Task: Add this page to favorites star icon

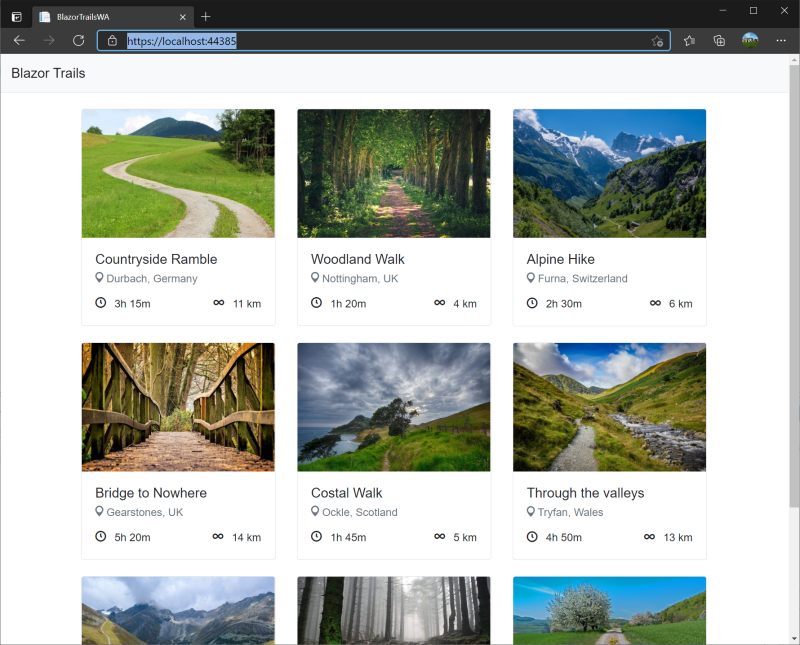Action: click(x=657, y=41)
